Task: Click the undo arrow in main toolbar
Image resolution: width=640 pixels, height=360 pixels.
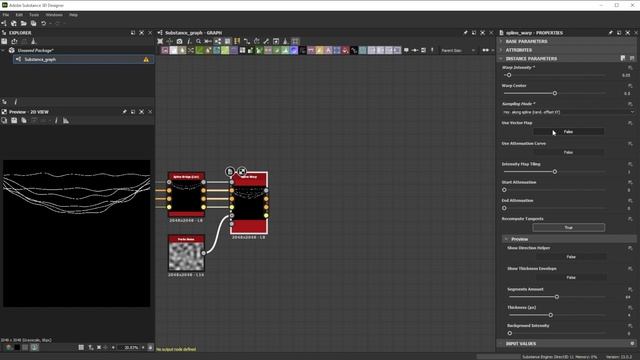Action: pos(43,24)
